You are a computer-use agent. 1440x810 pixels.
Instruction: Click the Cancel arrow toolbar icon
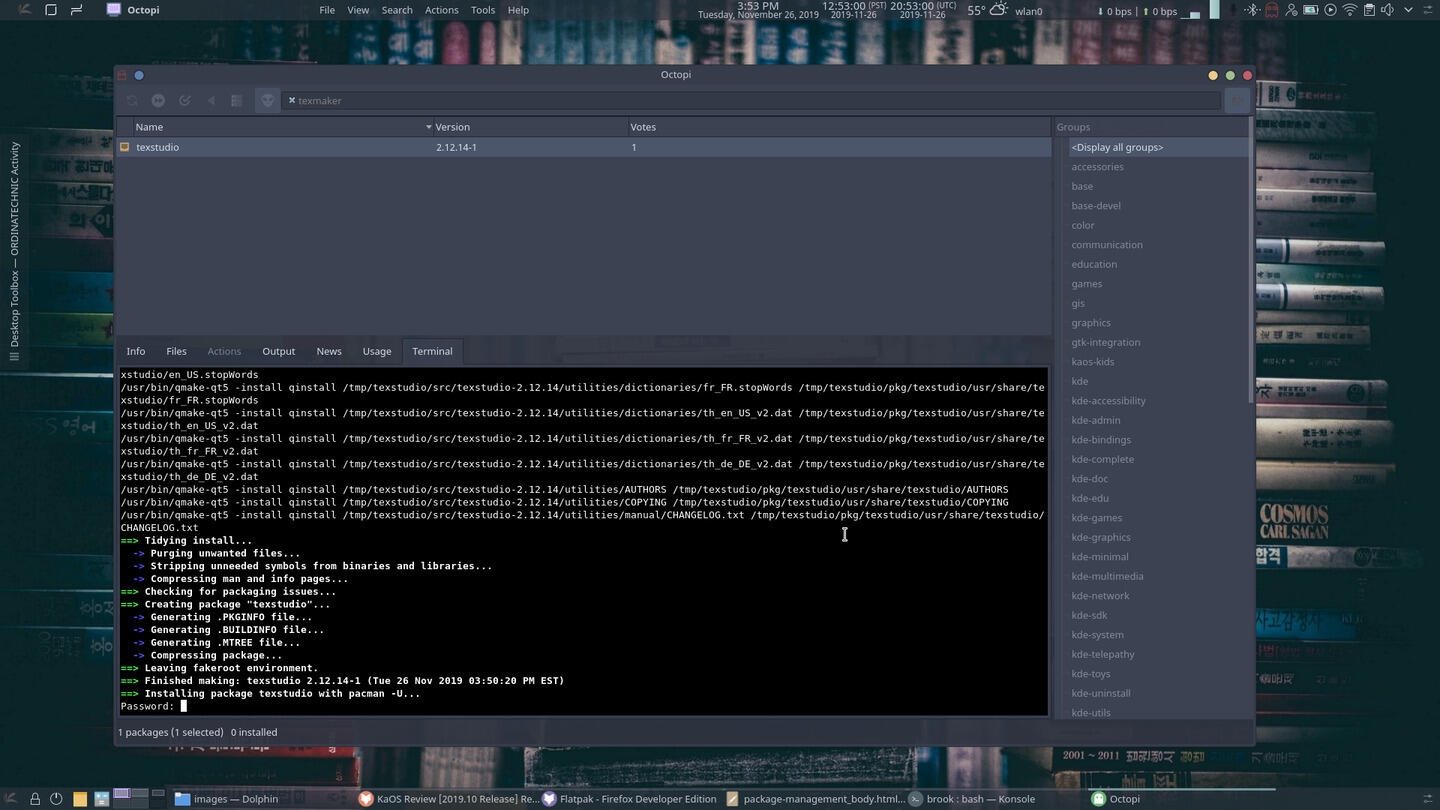(211, 100)
